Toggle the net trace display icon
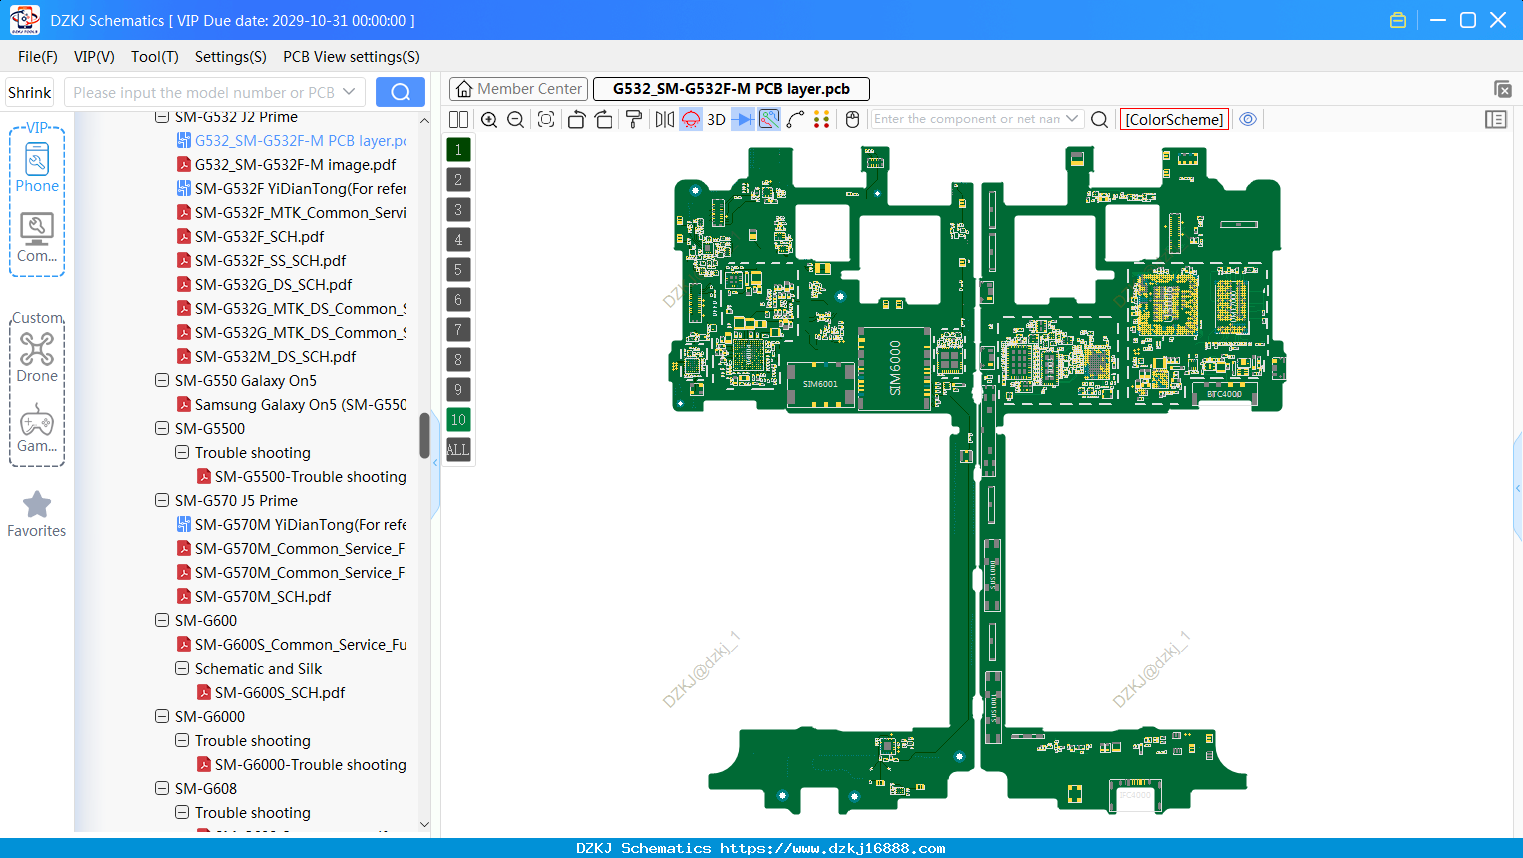Image resolution: width=1523 pixels, height=858 pixels. click(769, 119)
